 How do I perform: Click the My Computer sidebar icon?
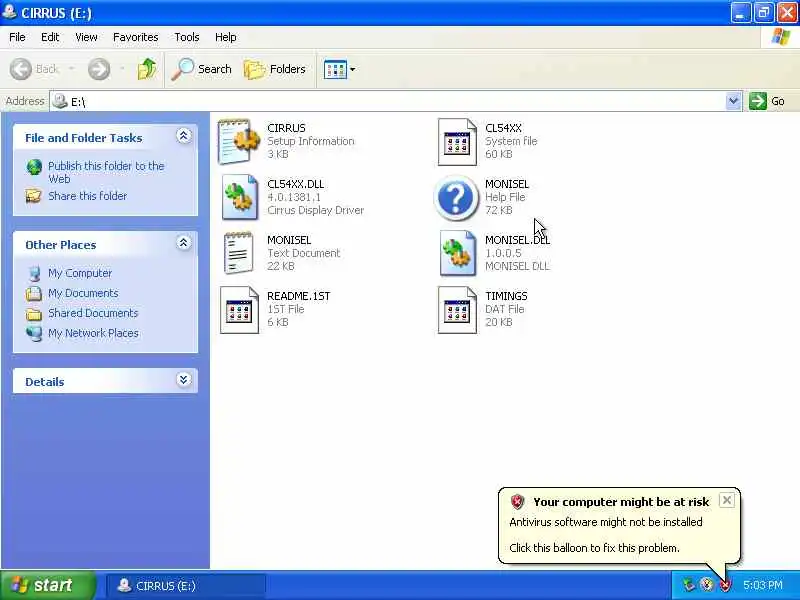tap(34, 273)
